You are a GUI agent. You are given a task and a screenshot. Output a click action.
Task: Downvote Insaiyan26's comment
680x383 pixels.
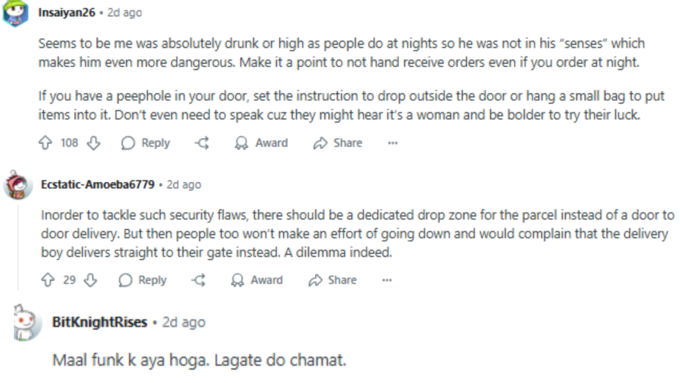[94, 143]
